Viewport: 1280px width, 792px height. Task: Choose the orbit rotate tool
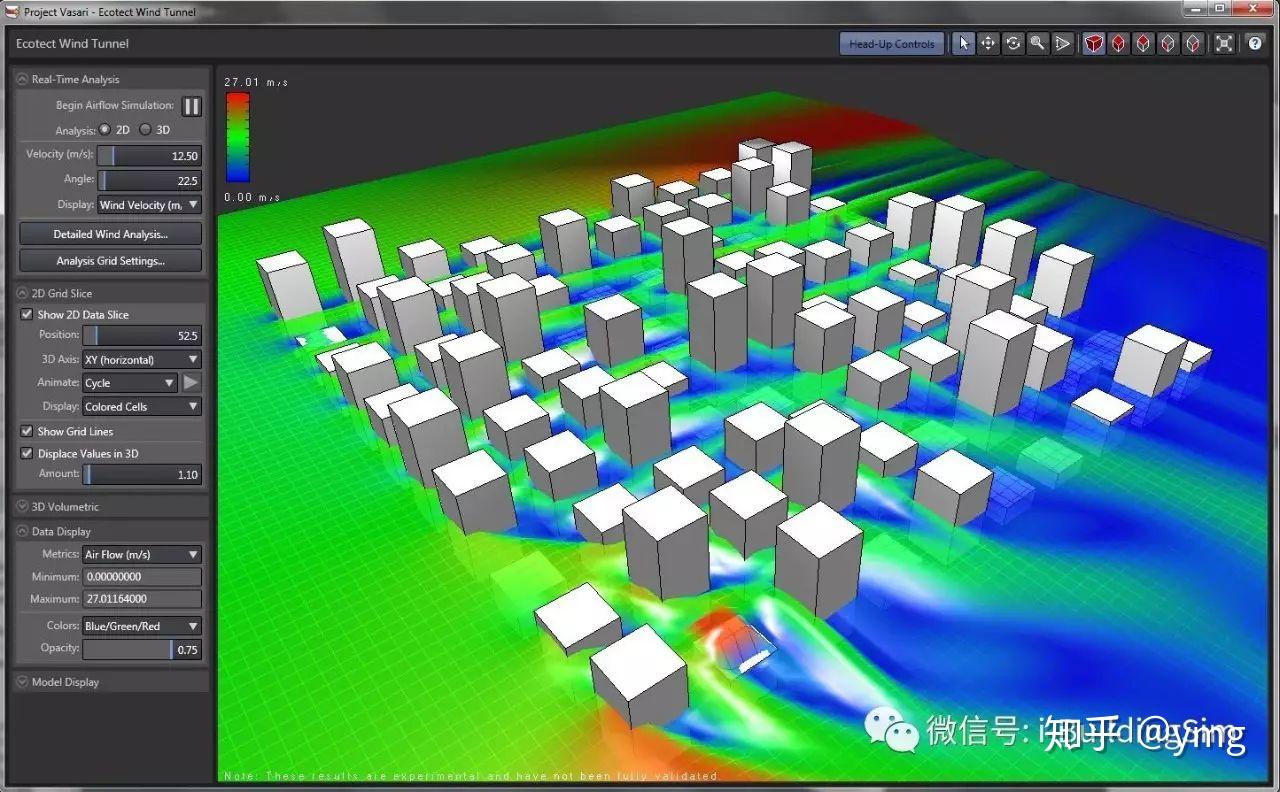click(x=1013, y=43)
